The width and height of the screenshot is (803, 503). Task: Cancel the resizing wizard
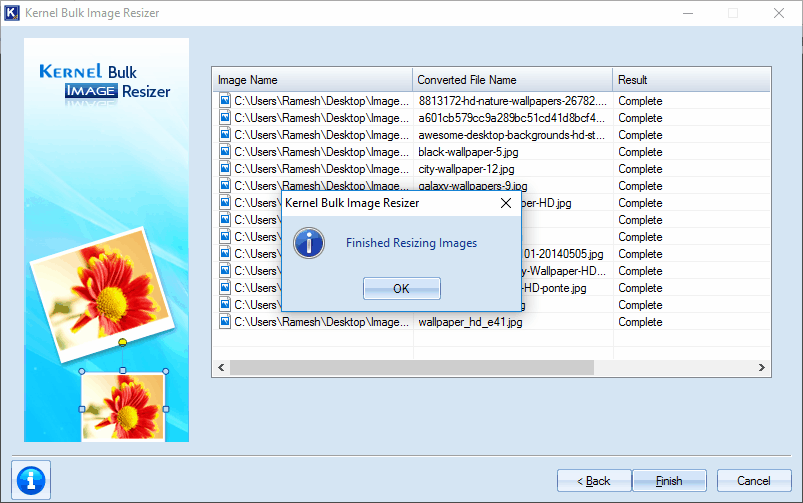click(754, 480)
